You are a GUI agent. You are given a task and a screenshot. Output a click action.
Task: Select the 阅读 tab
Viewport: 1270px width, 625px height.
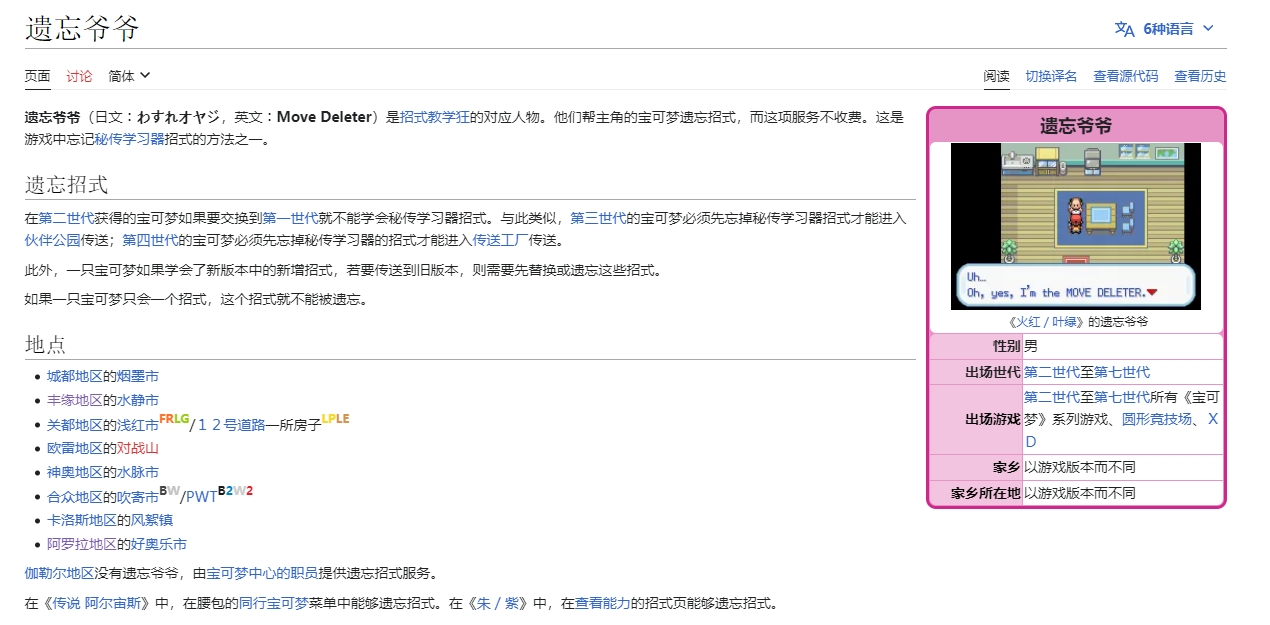tap(996, 76)
